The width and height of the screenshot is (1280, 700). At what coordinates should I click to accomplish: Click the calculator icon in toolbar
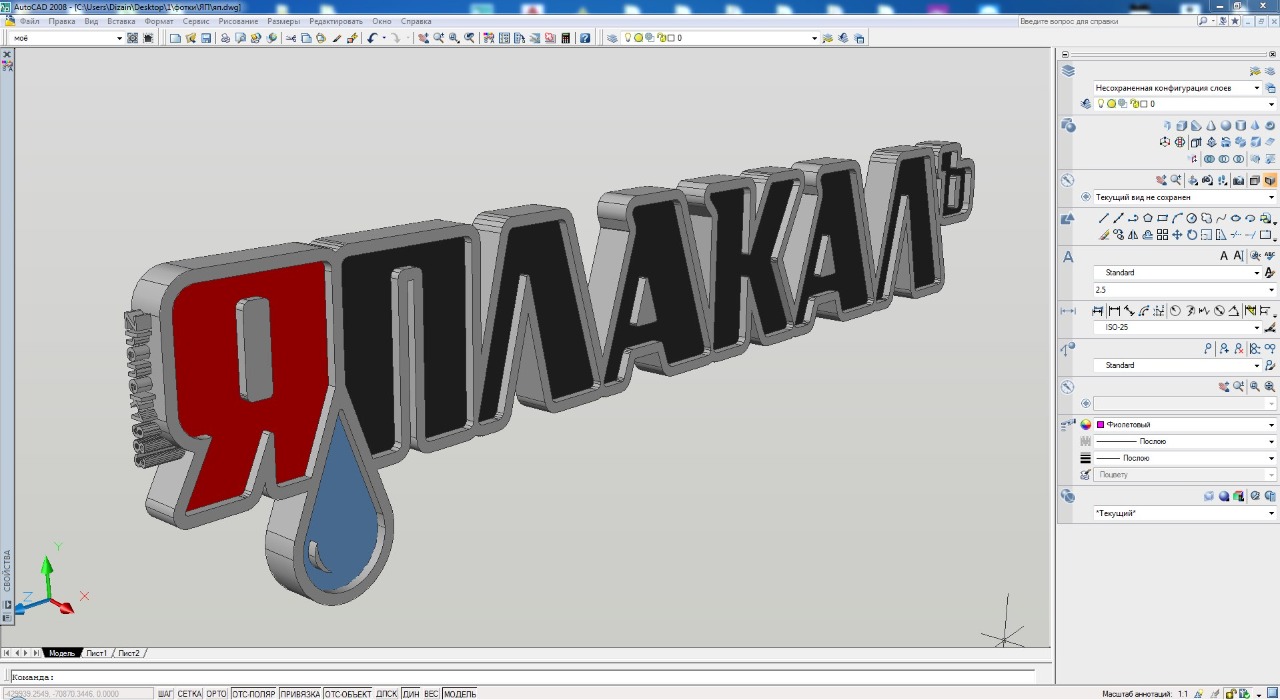pos(566,38)
